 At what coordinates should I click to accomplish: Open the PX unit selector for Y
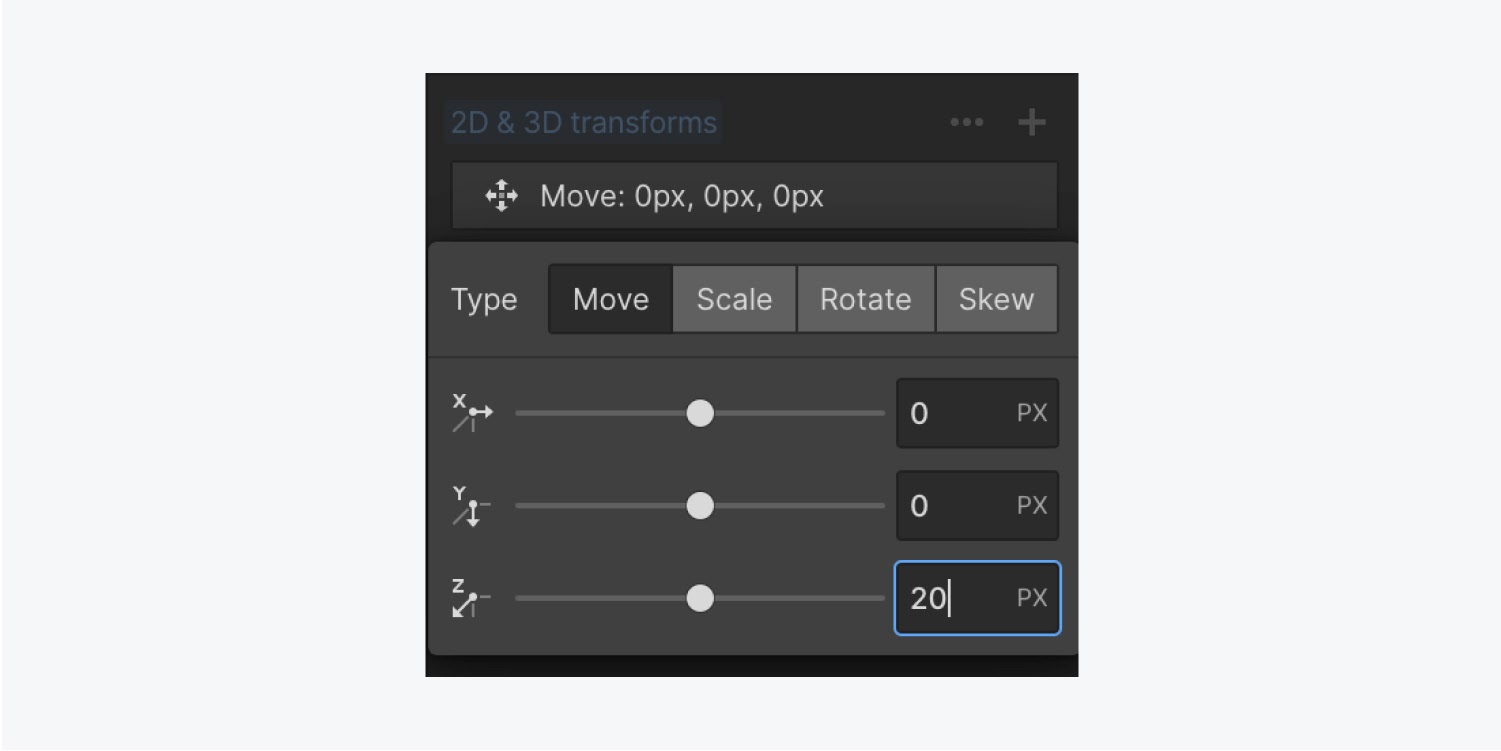point(1032,506)
